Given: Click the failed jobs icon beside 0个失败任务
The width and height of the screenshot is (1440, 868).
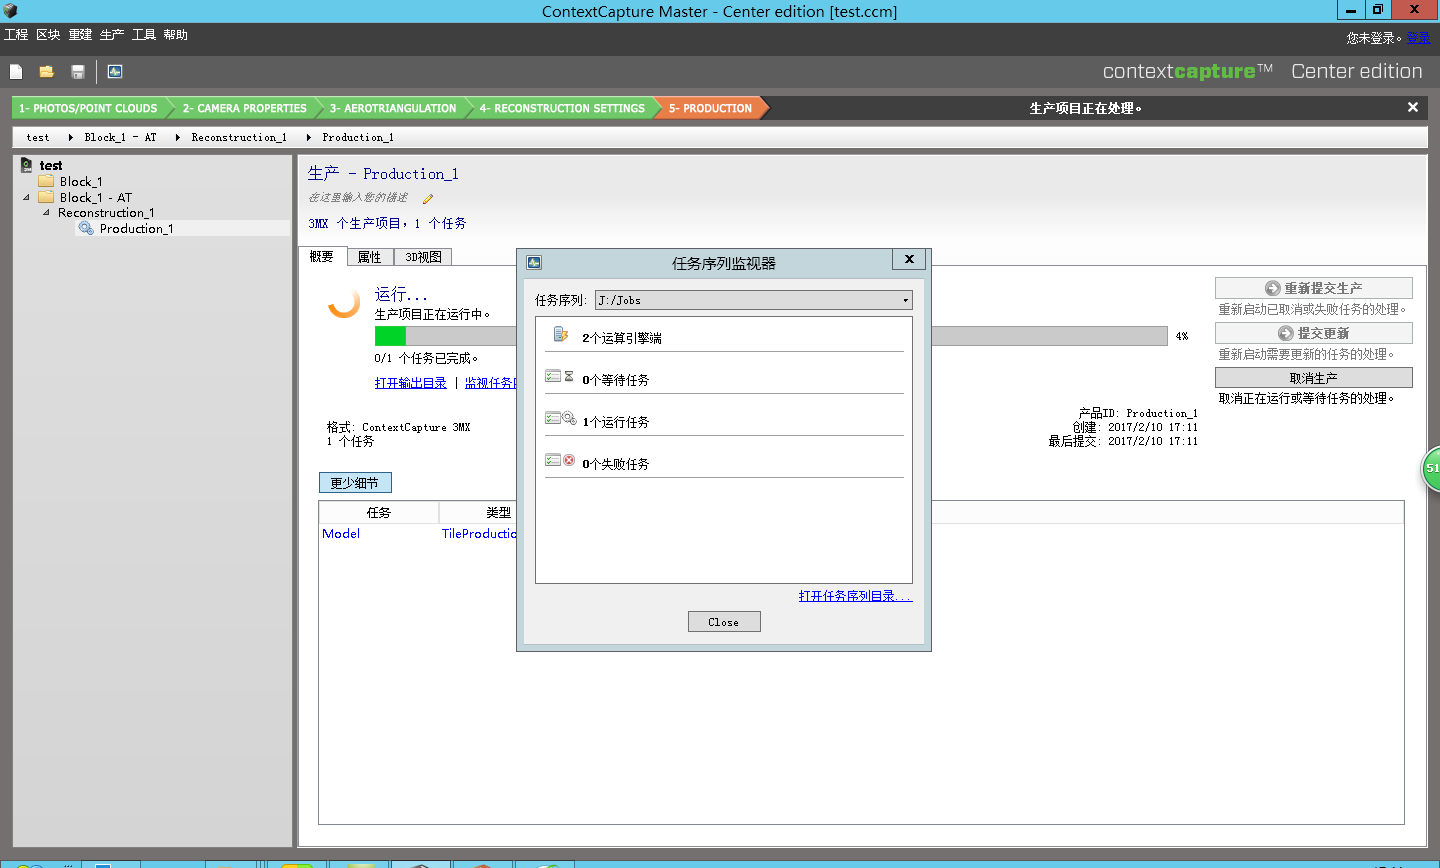Looking at the screenshot, I should click(x=560, y=461).
